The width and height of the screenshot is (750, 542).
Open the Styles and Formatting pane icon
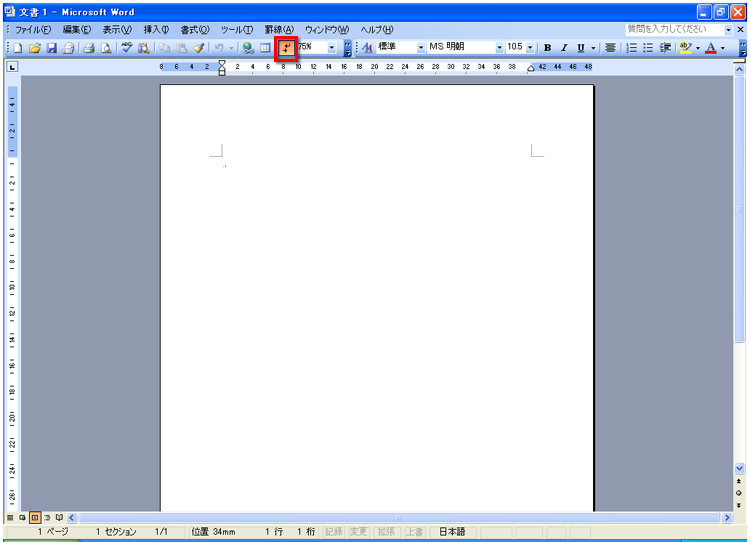[367, 47]
